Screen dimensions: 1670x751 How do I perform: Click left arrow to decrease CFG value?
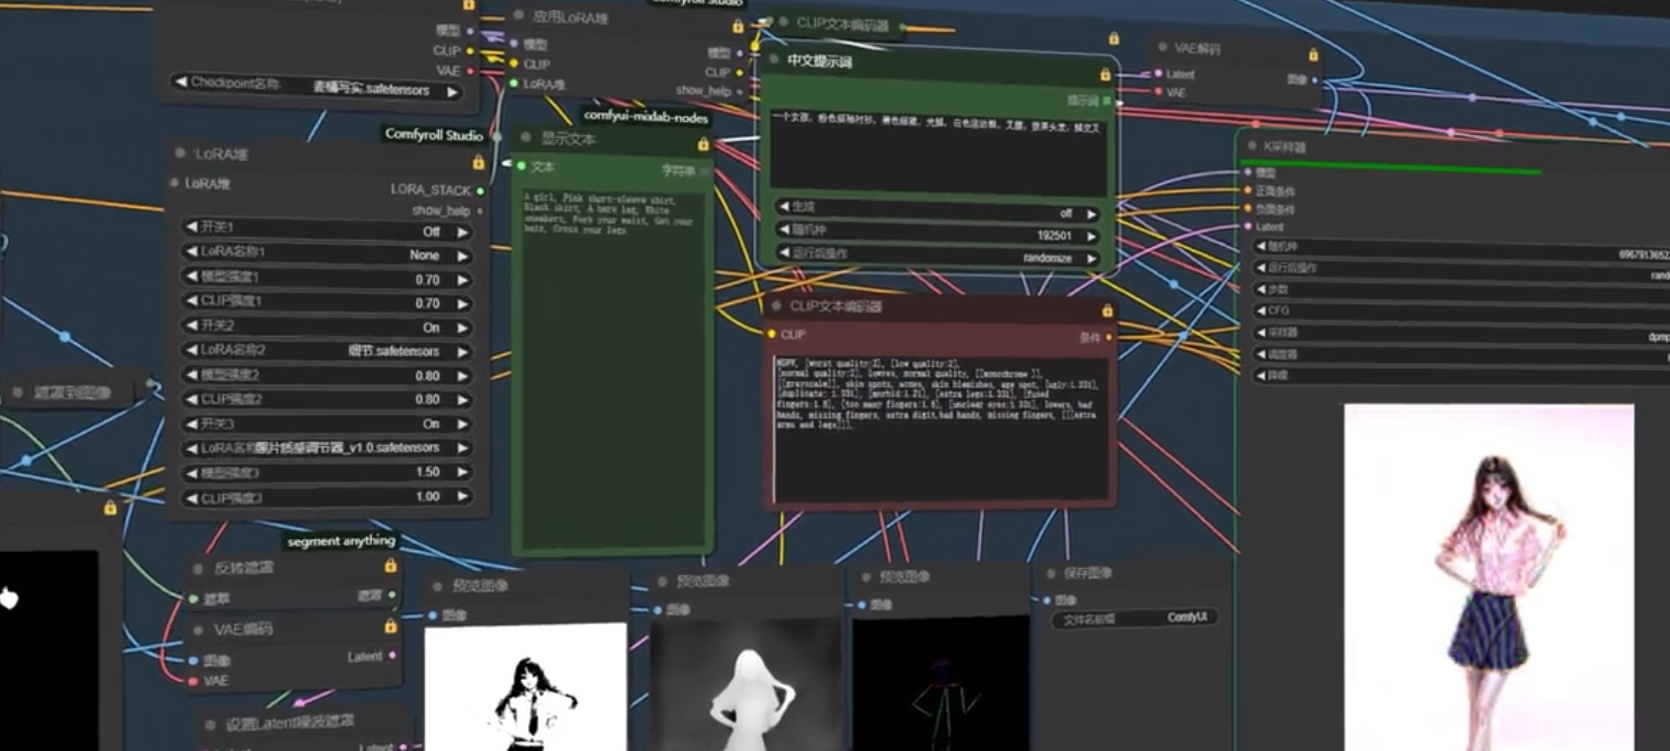tap(1261, 311)
